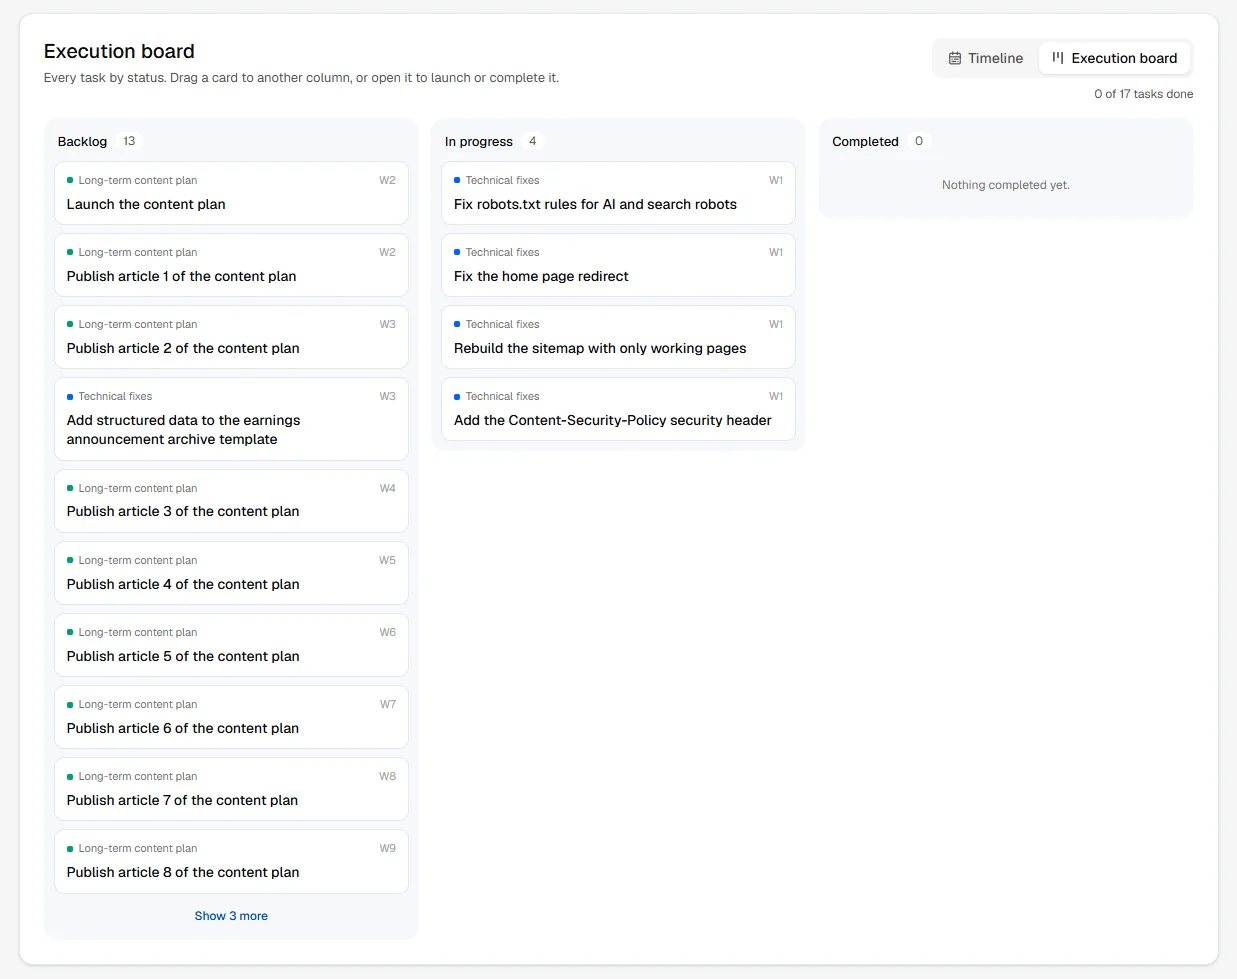This screenshot has width=1237, height=979.
Task: Select the Execution board tab
Action: point(1114,58)
